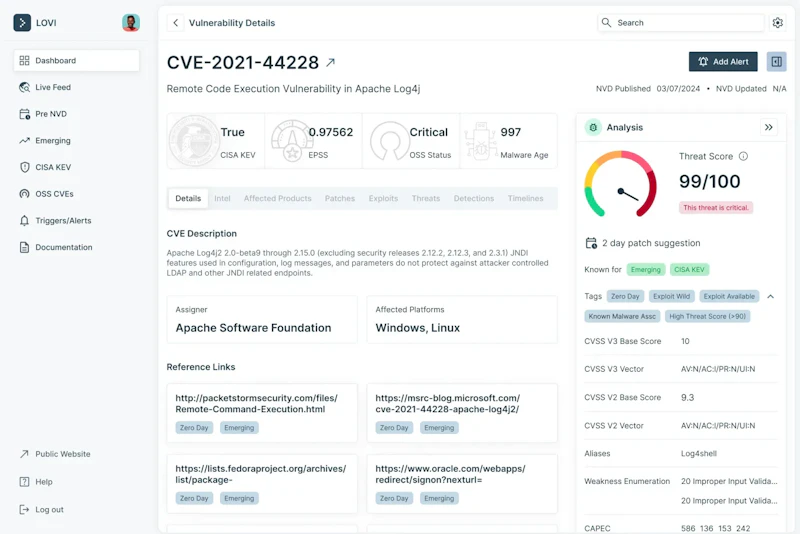This screenshot has width=800, height=534.
Task: Click the threat score gauge dial
Action: tap(620, 185)
